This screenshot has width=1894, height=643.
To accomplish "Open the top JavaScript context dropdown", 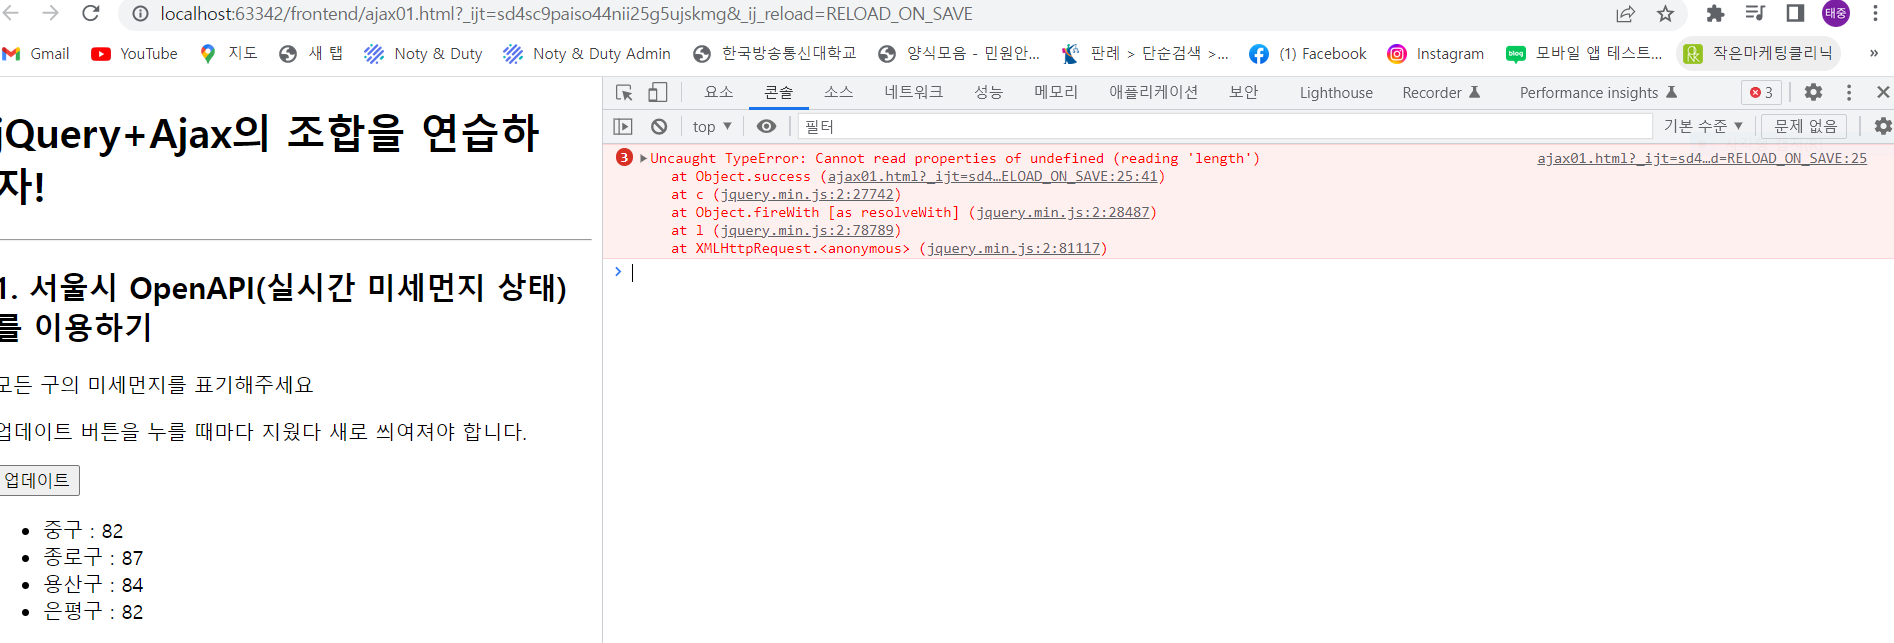I will pyautogui.click(x=712, y=127).
